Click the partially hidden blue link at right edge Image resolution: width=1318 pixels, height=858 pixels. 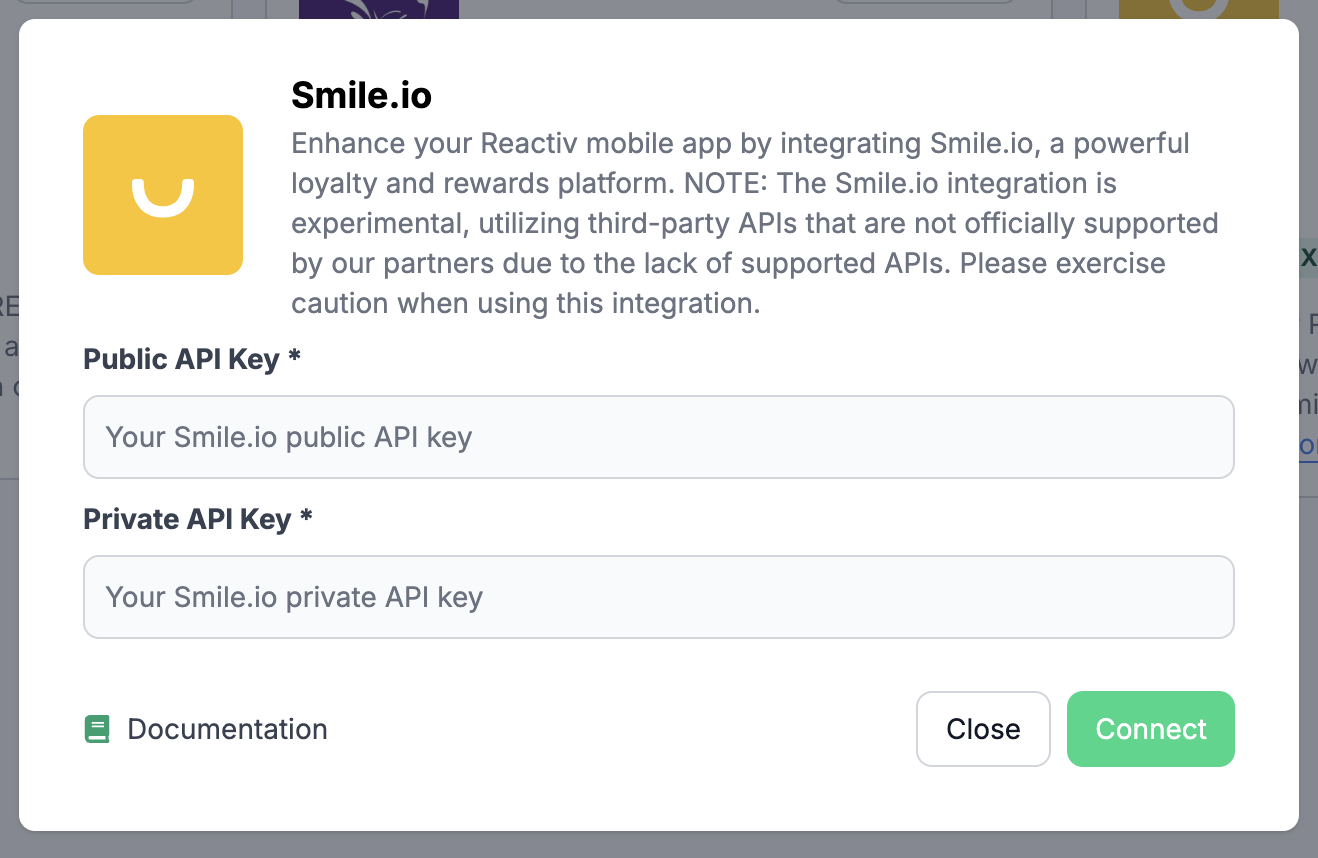point(1308,446)
